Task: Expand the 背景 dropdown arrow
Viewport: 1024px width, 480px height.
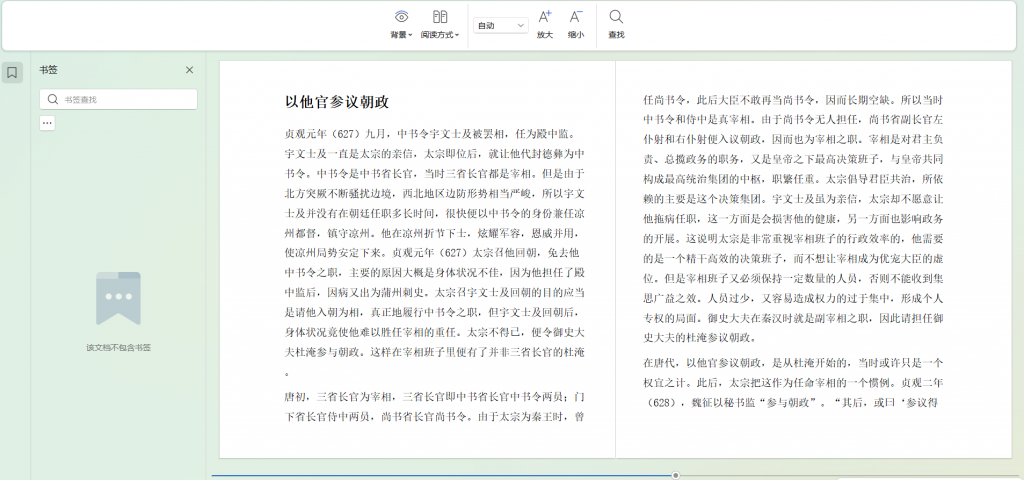Action: [x=410, y=35]
